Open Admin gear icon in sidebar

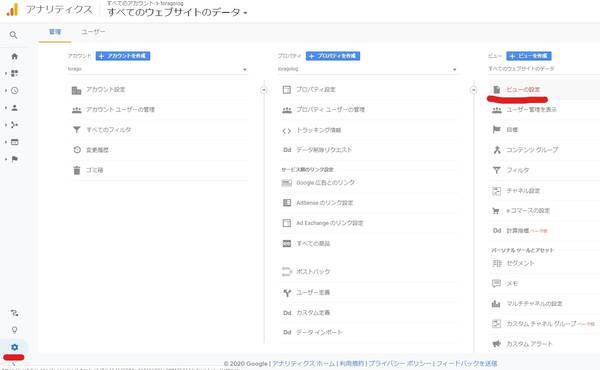(15, 347)
